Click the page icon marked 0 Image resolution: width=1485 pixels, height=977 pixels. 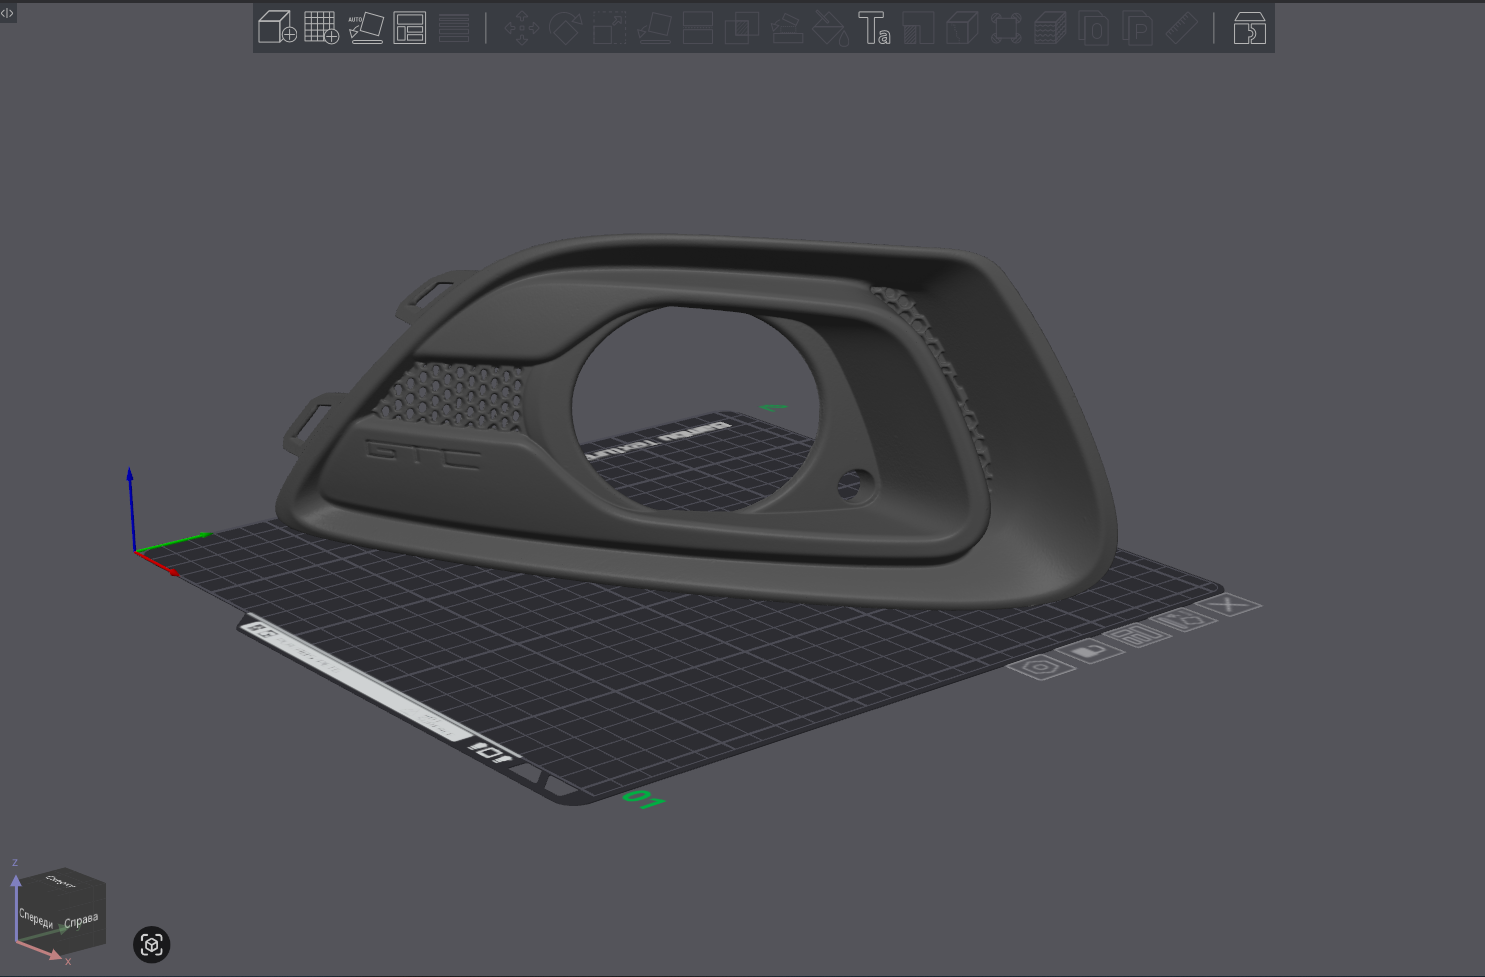(1094, 27)
